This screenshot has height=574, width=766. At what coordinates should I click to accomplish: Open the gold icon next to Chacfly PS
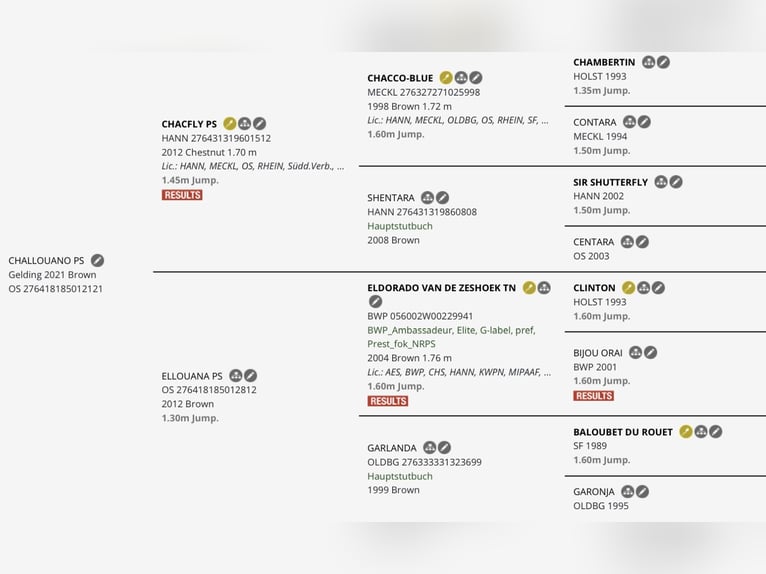tap(230, 124)
